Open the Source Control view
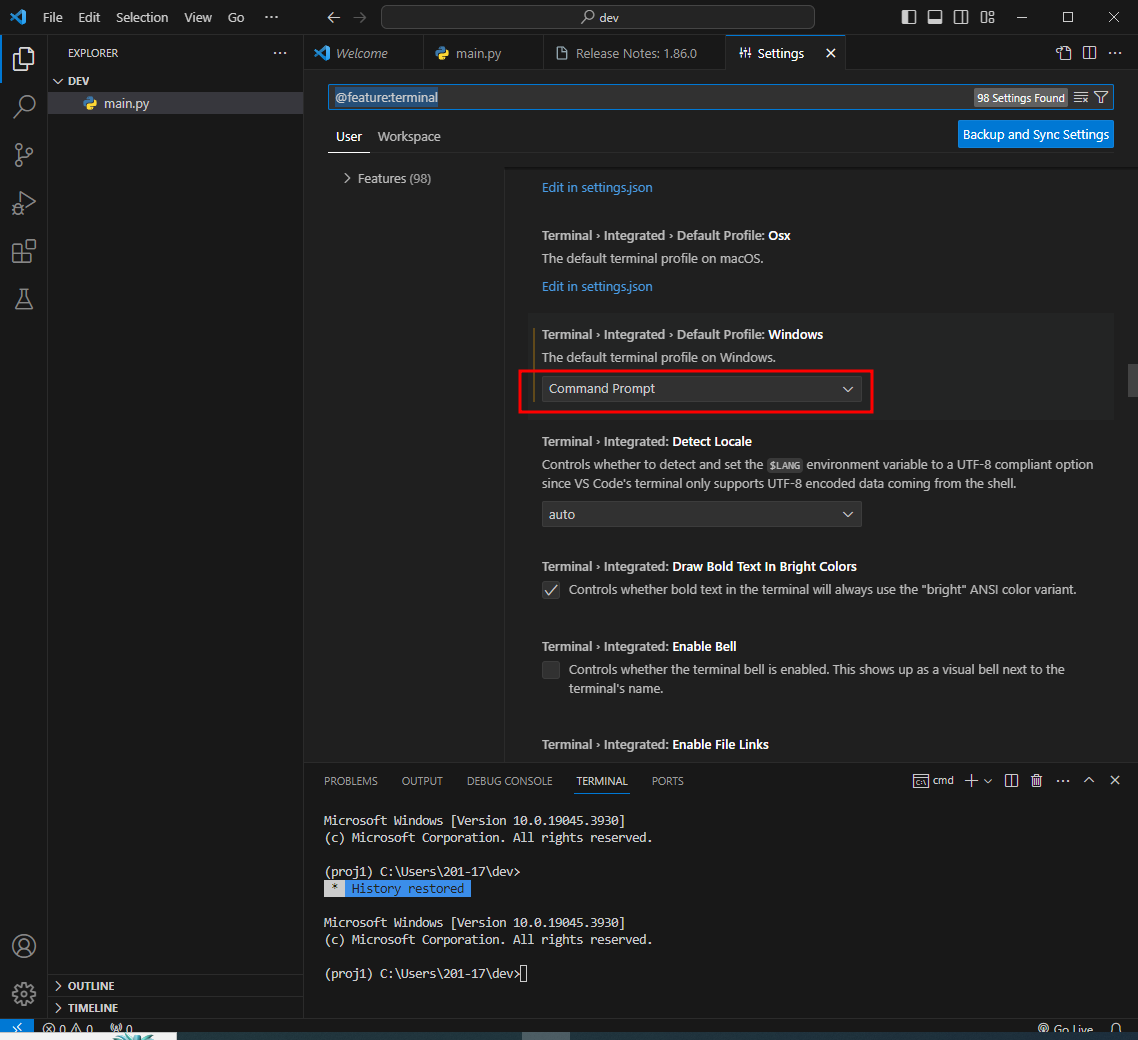 pyautogui.click(x=23, y=155)
